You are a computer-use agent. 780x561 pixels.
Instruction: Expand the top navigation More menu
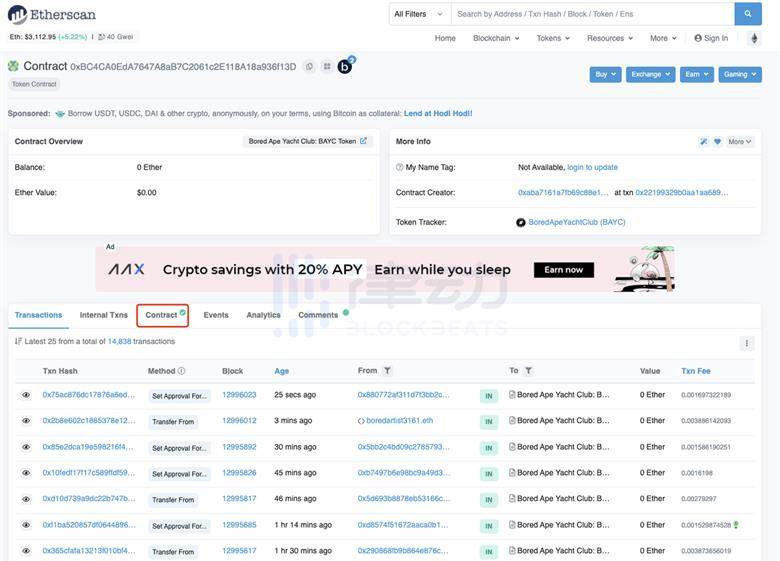663,38
